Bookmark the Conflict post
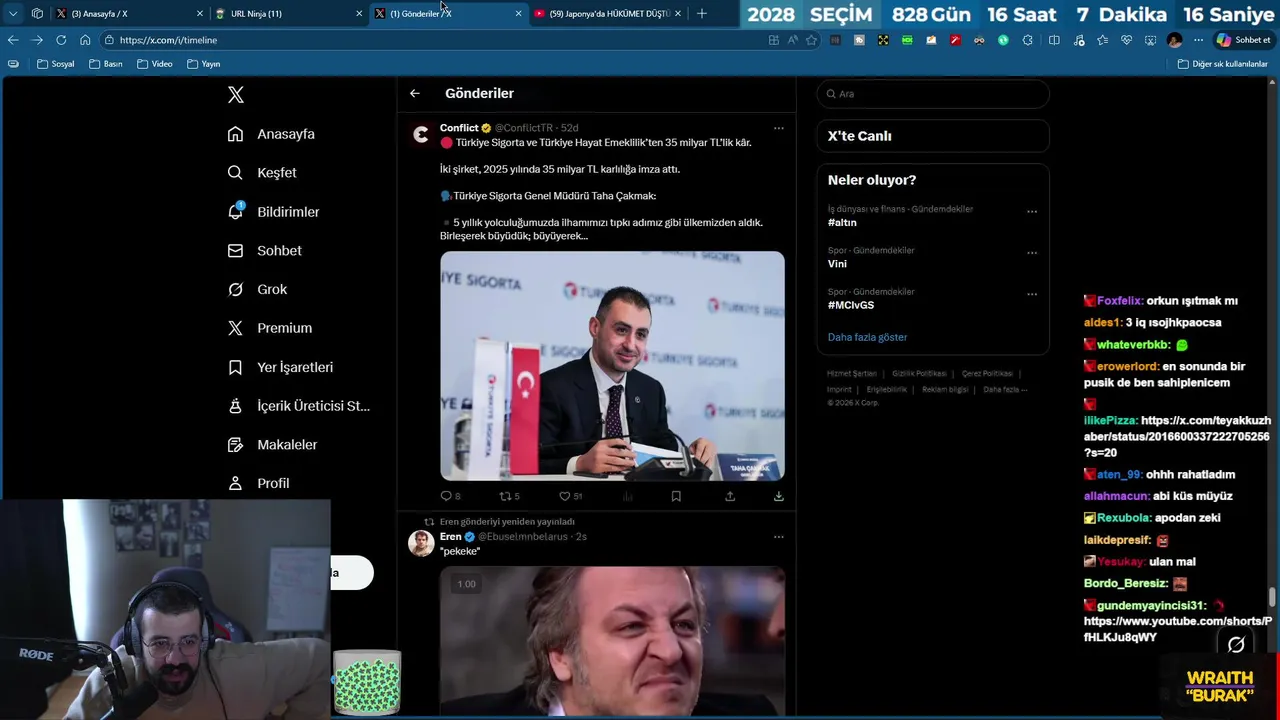The image size is (1280, 720). click(x=676, y=496)
